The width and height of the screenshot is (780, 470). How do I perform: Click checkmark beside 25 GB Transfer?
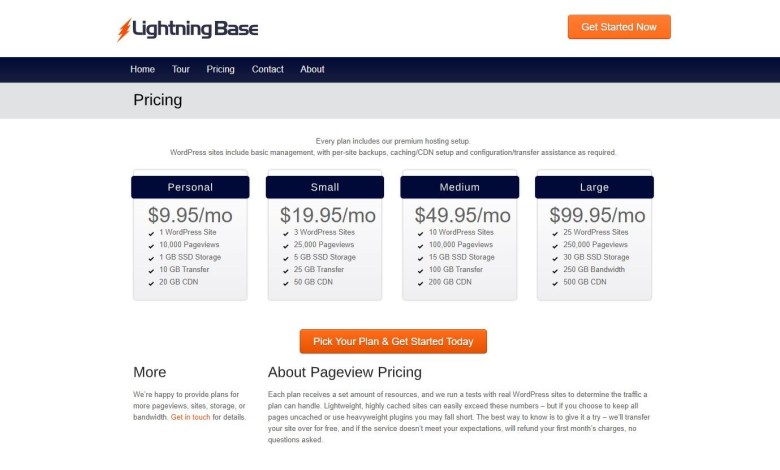point(286,271)
